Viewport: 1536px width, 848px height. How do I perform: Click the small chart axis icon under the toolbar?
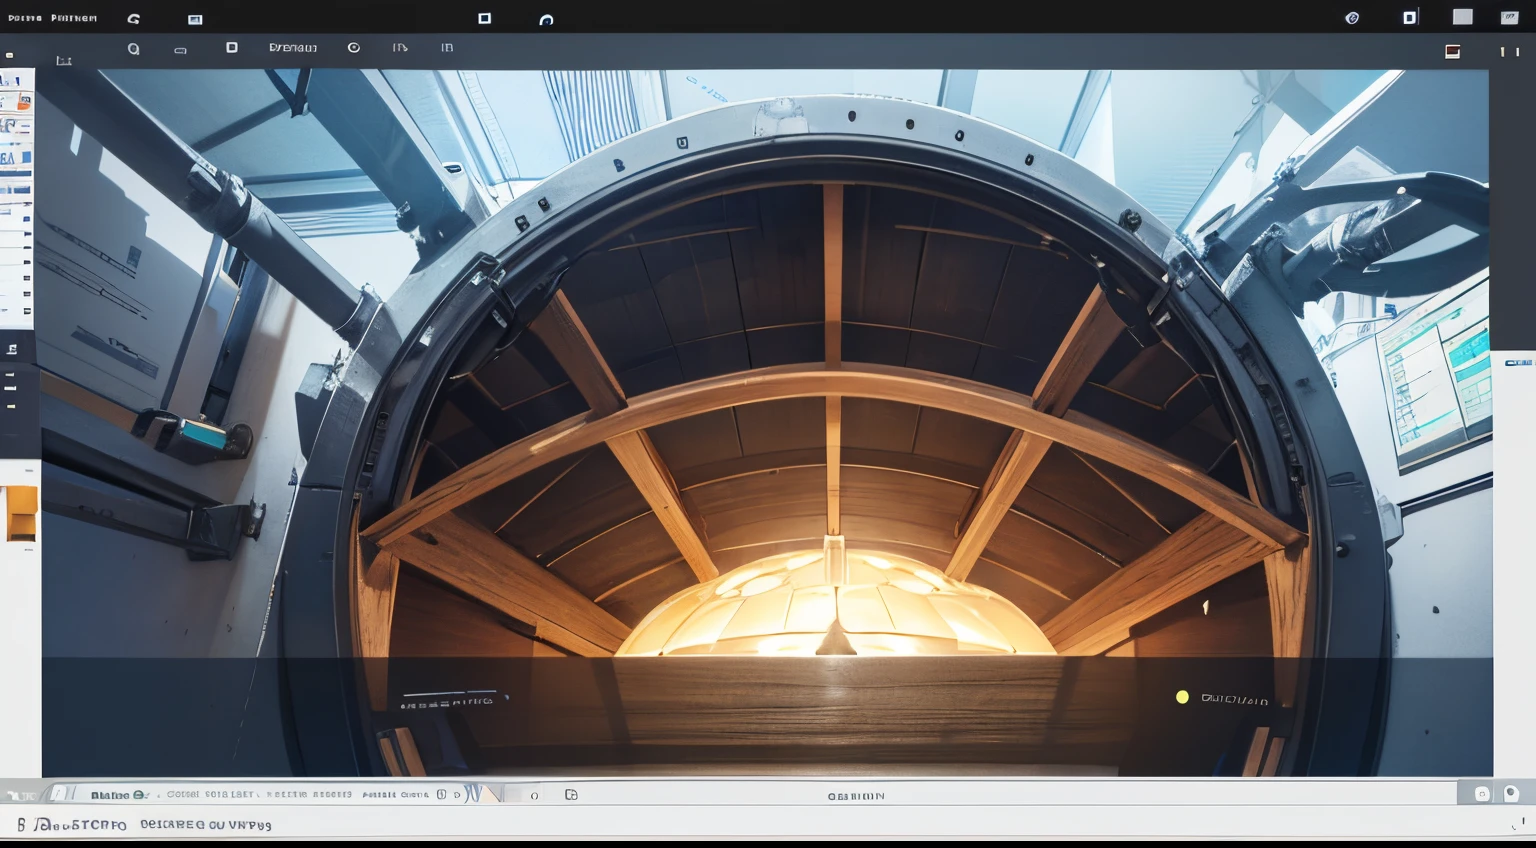pos(64,61)
